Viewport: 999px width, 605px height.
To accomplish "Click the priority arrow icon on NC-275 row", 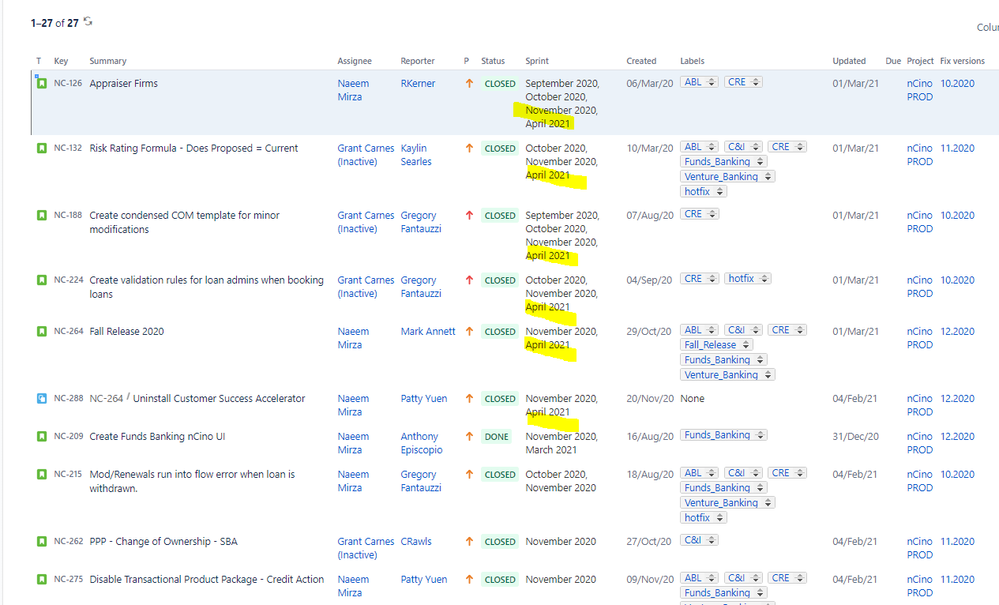I will [470, 580].
